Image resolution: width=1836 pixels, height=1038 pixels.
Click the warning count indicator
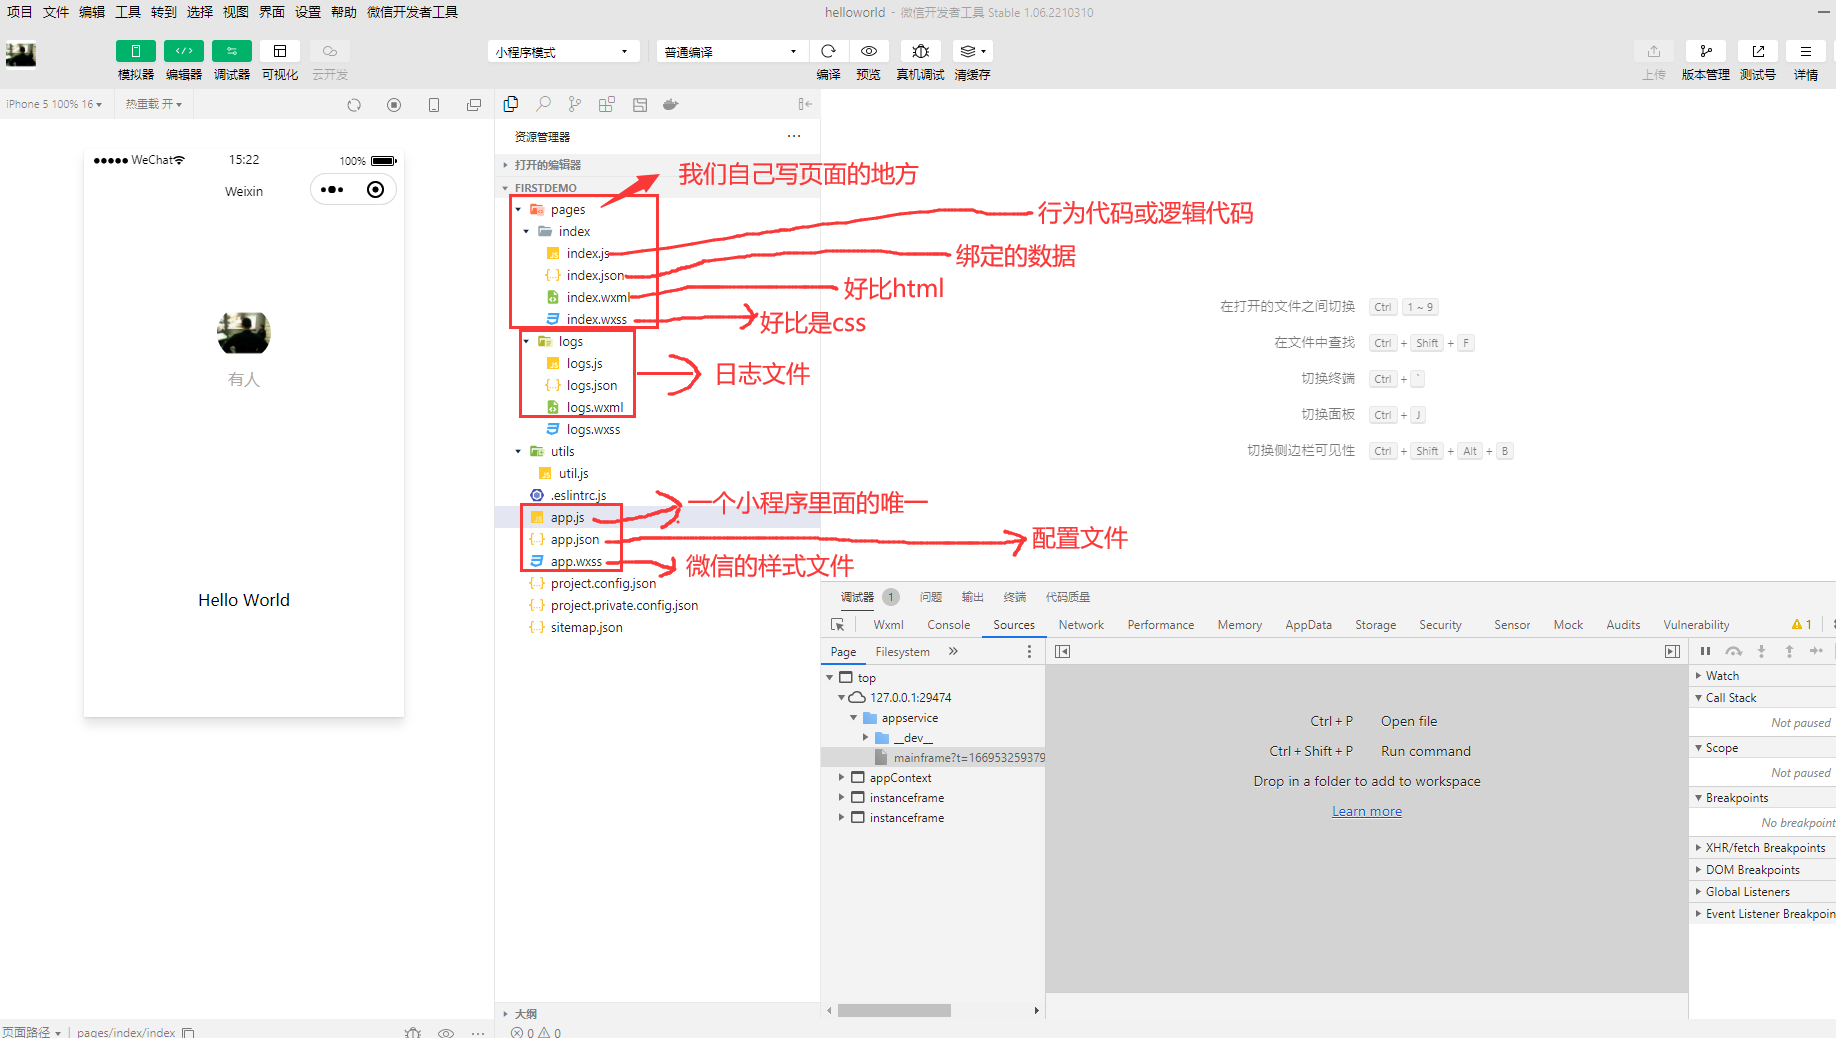pos(1802,625)
